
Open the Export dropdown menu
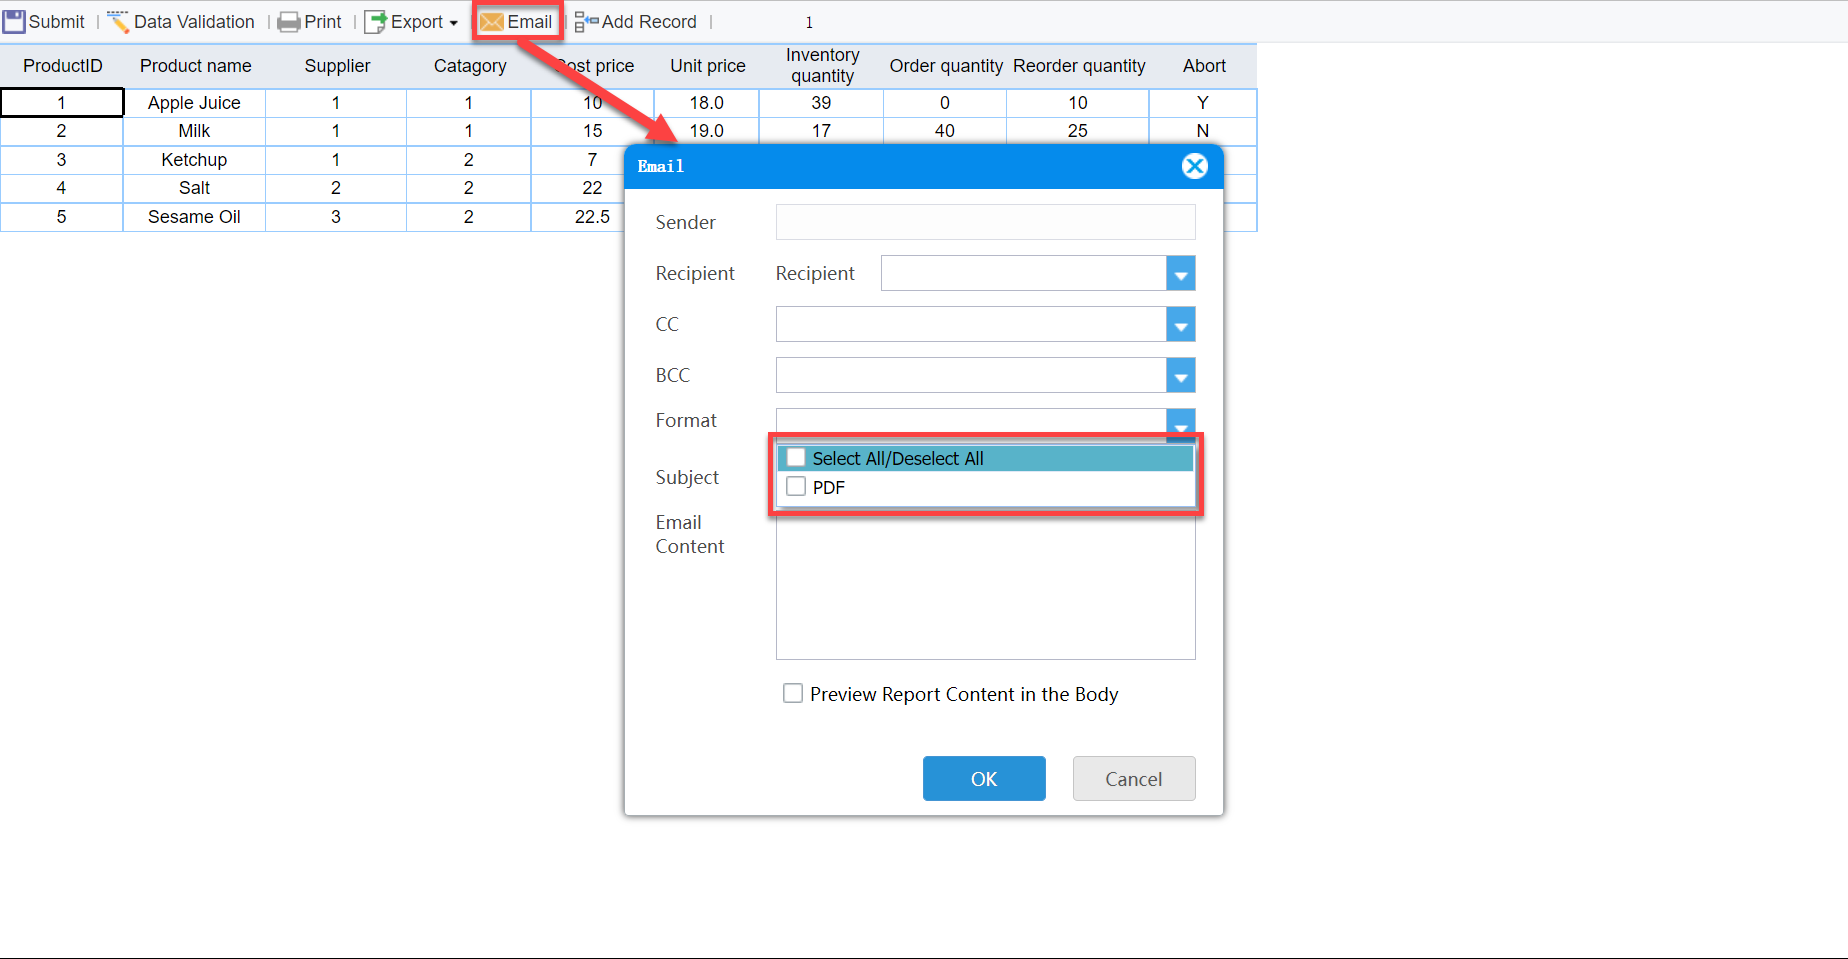pos(411,22)
